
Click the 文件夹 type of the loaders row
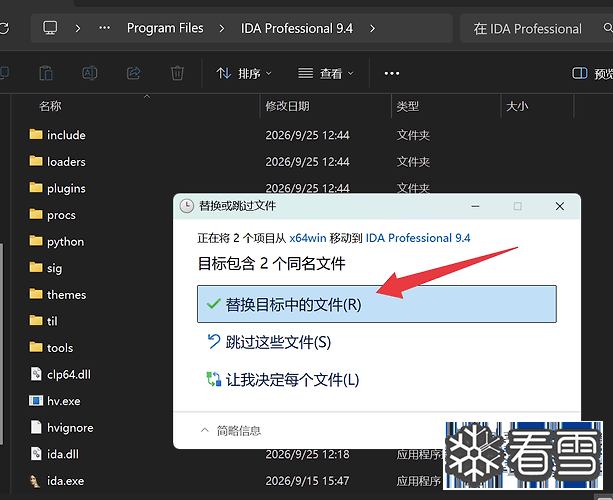coord(413,162)
